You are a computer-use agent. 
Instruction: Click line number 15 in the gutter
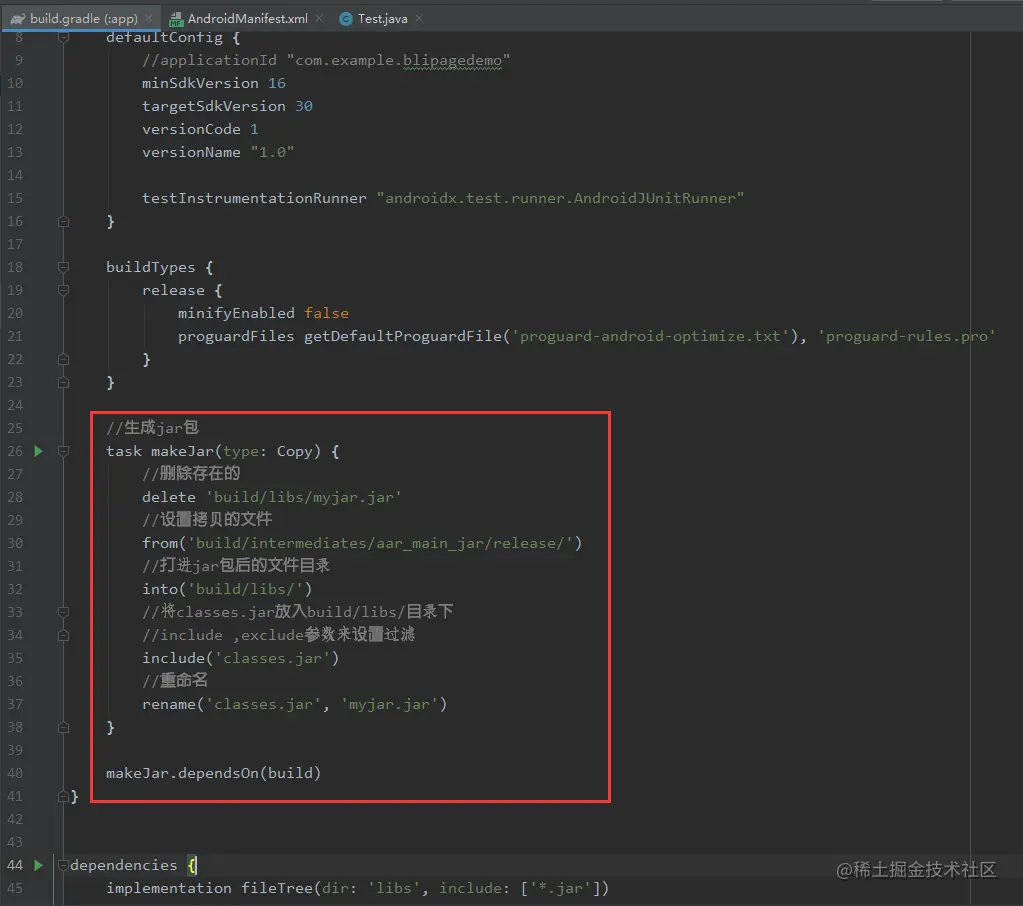coord(15,198)
